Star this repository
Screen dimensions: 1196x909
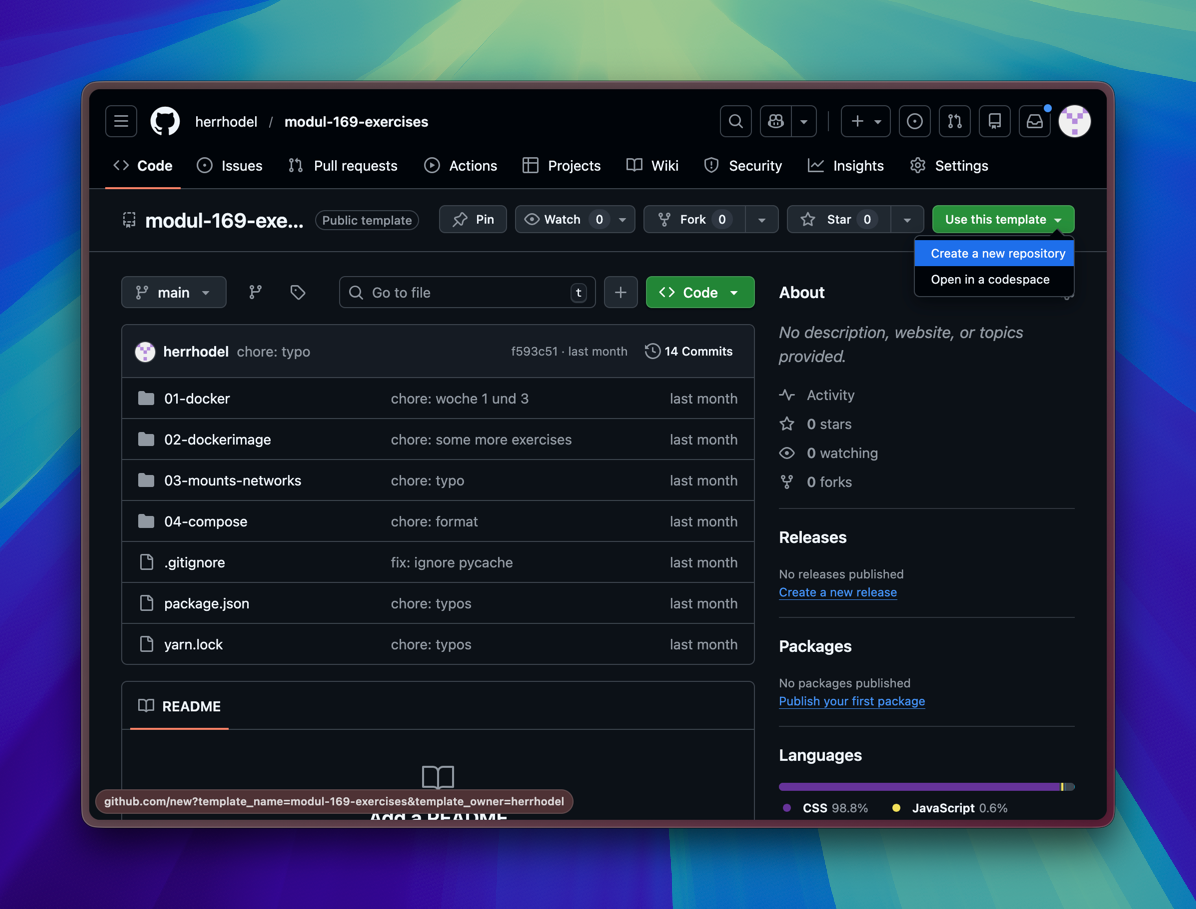[x=838, y=219]
